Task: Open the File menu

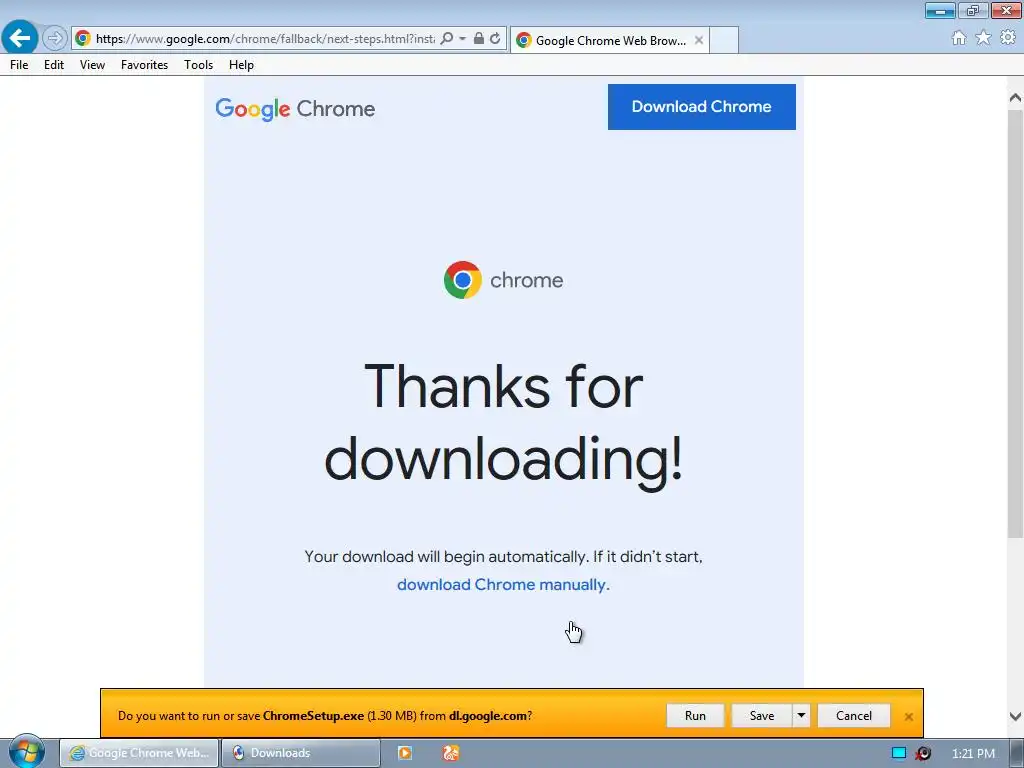Action: [x=19, y=65]
